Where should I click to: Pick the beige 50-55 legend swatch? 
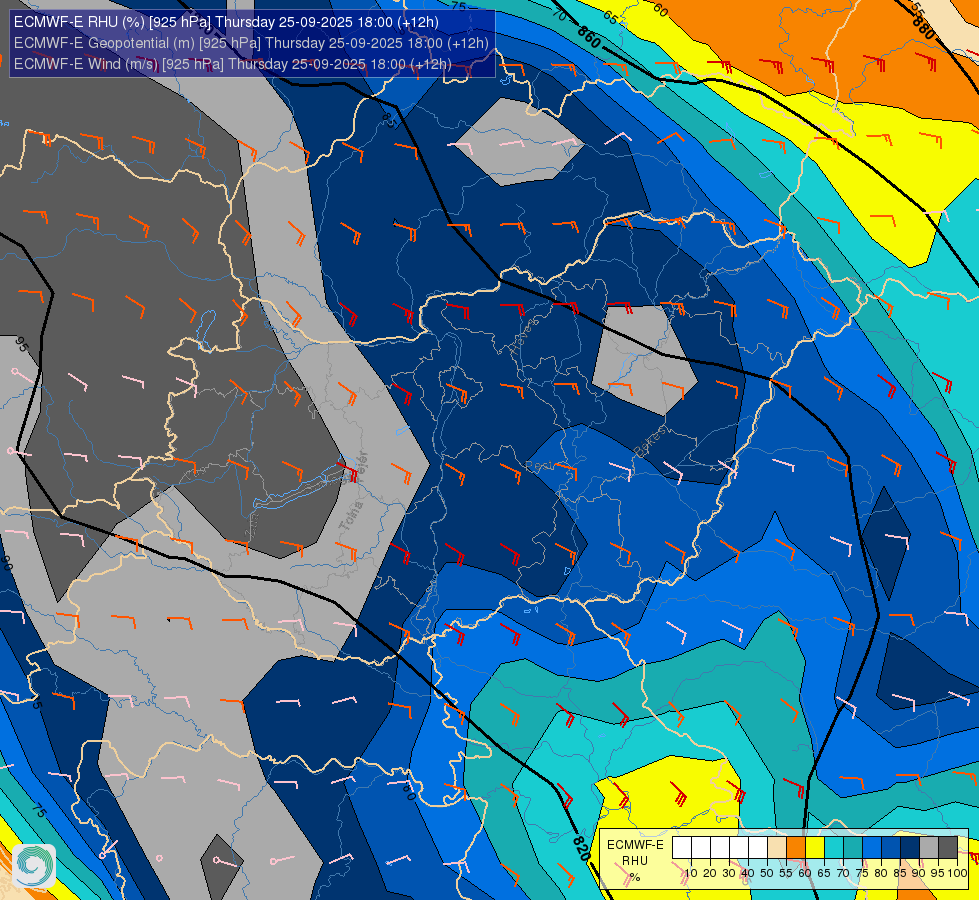point(777,847)
